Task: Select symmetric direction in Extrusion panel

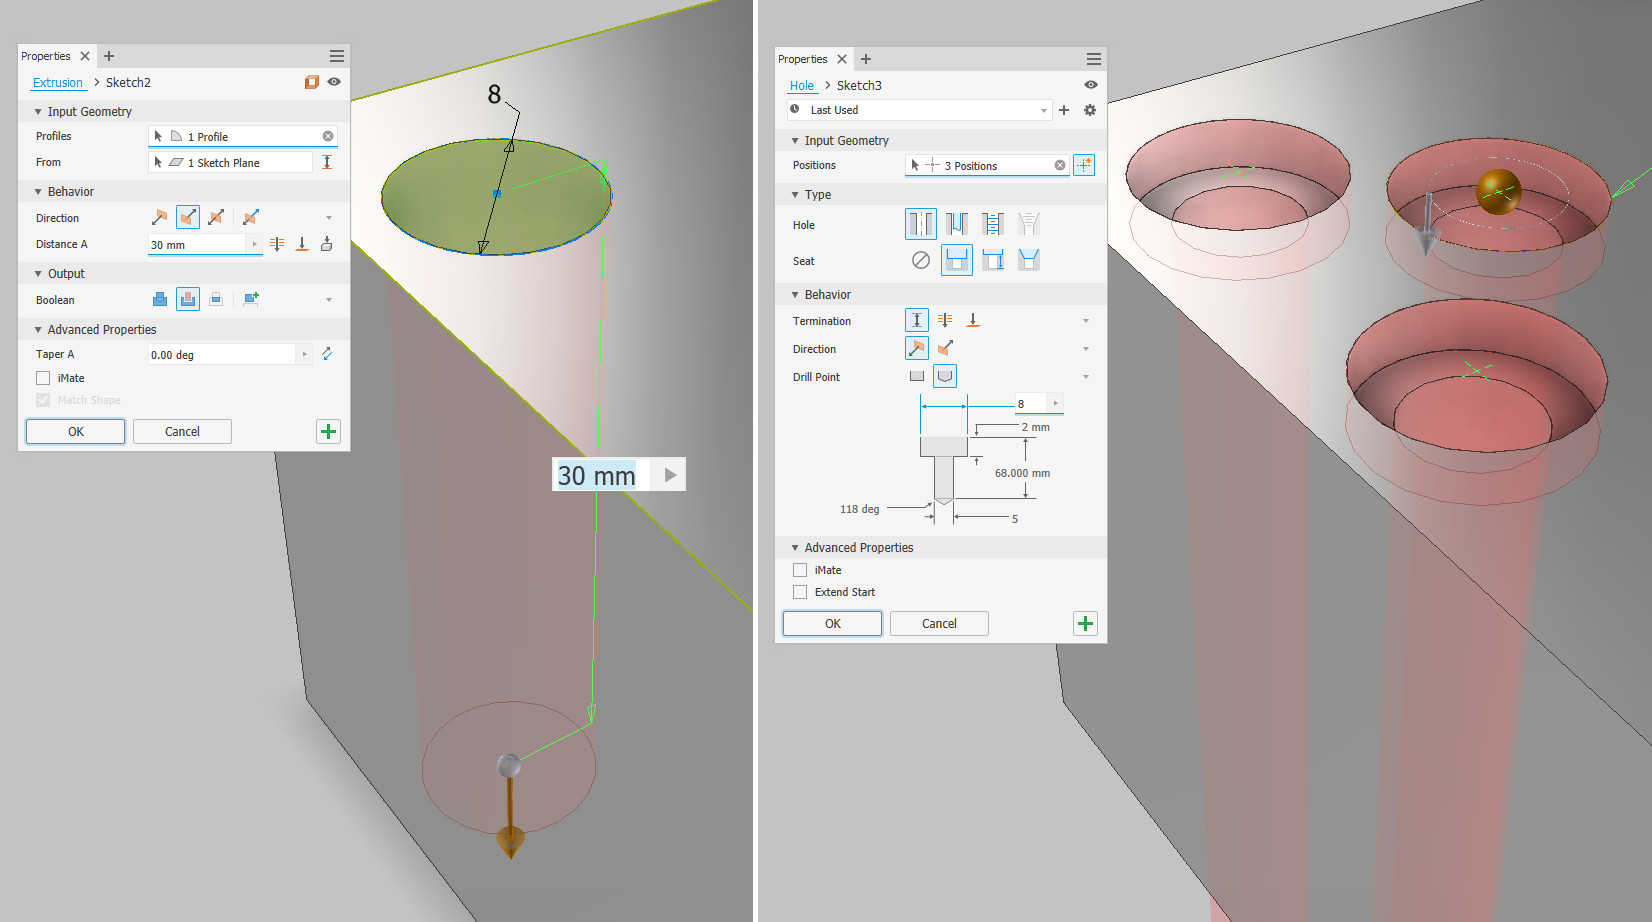Action: (215, 217)
